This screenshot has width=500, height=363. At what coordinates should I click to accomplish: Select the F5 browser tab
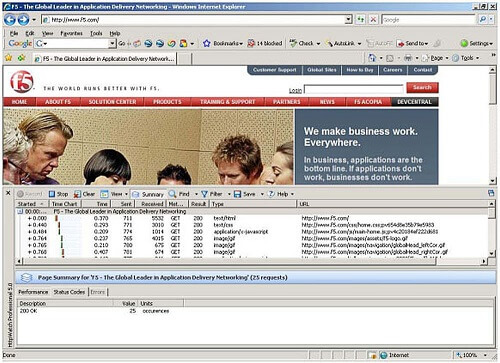(x=105, y=59)
